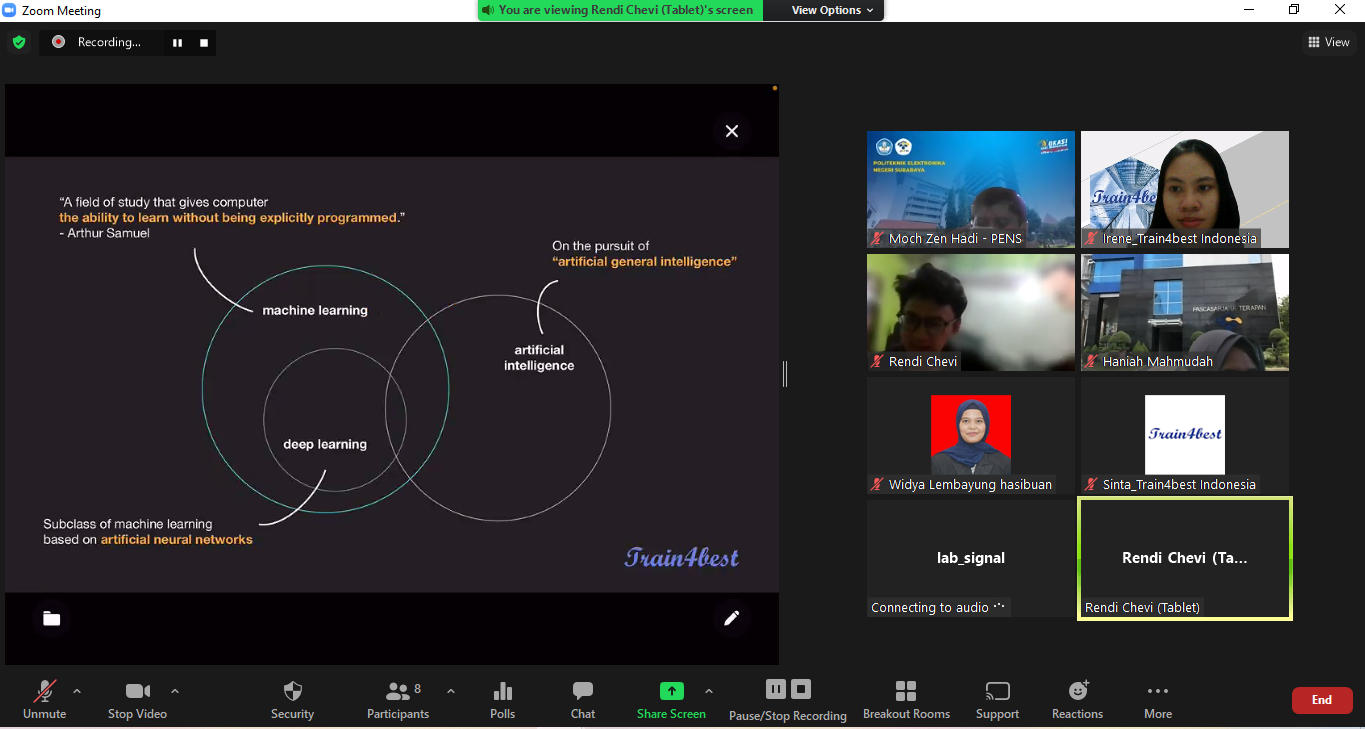This screenshot has width=1365, height=729.
Task: Click the Security shield icon
Action: [x=292, y=691]
